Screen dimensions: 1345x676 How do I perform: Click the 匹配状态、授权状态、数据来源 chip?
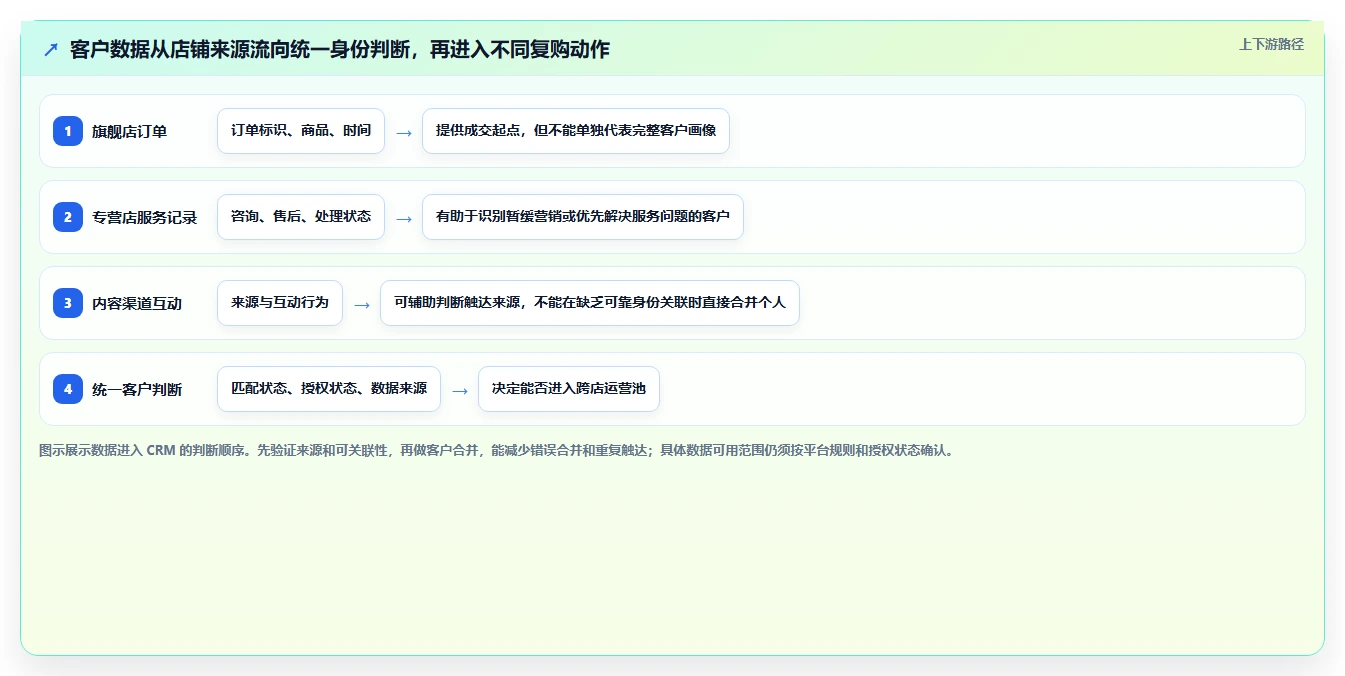coord(329,389)
